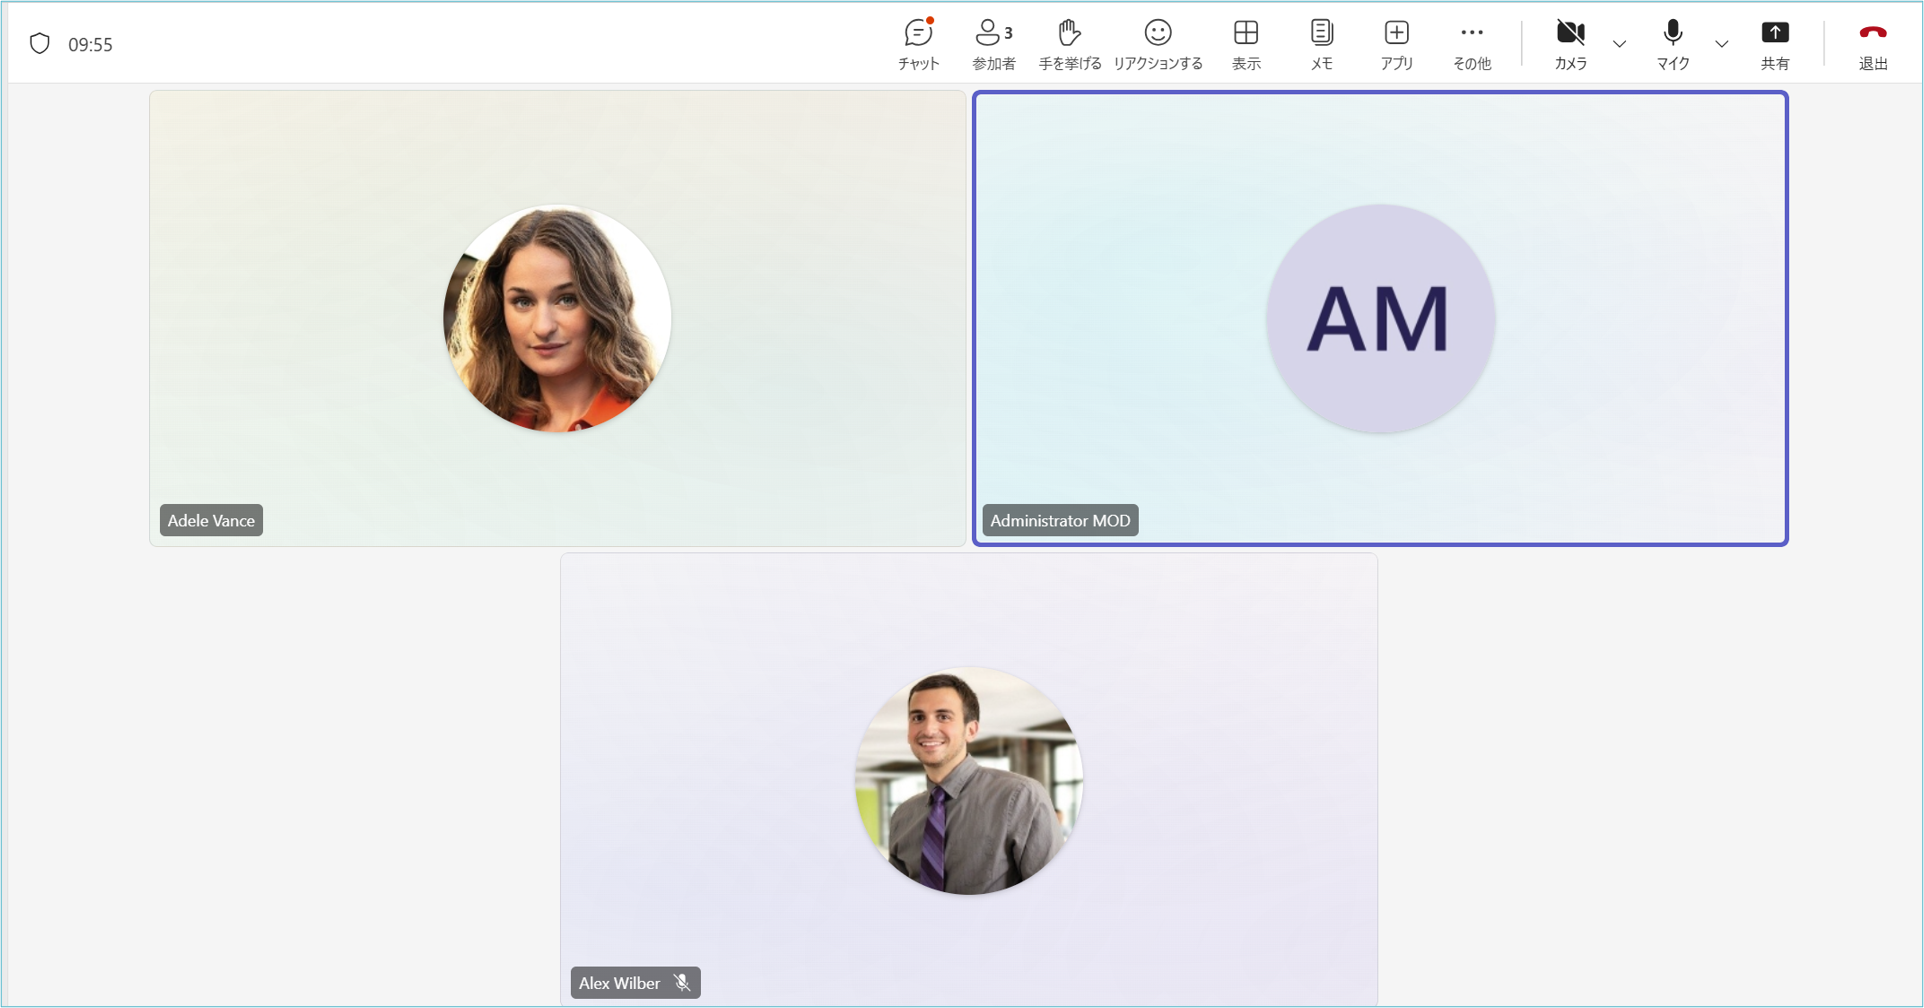Viewport: 1924px width, 1008px height.
Task: Mute the マイク microphone
Action: [1672, 44]
